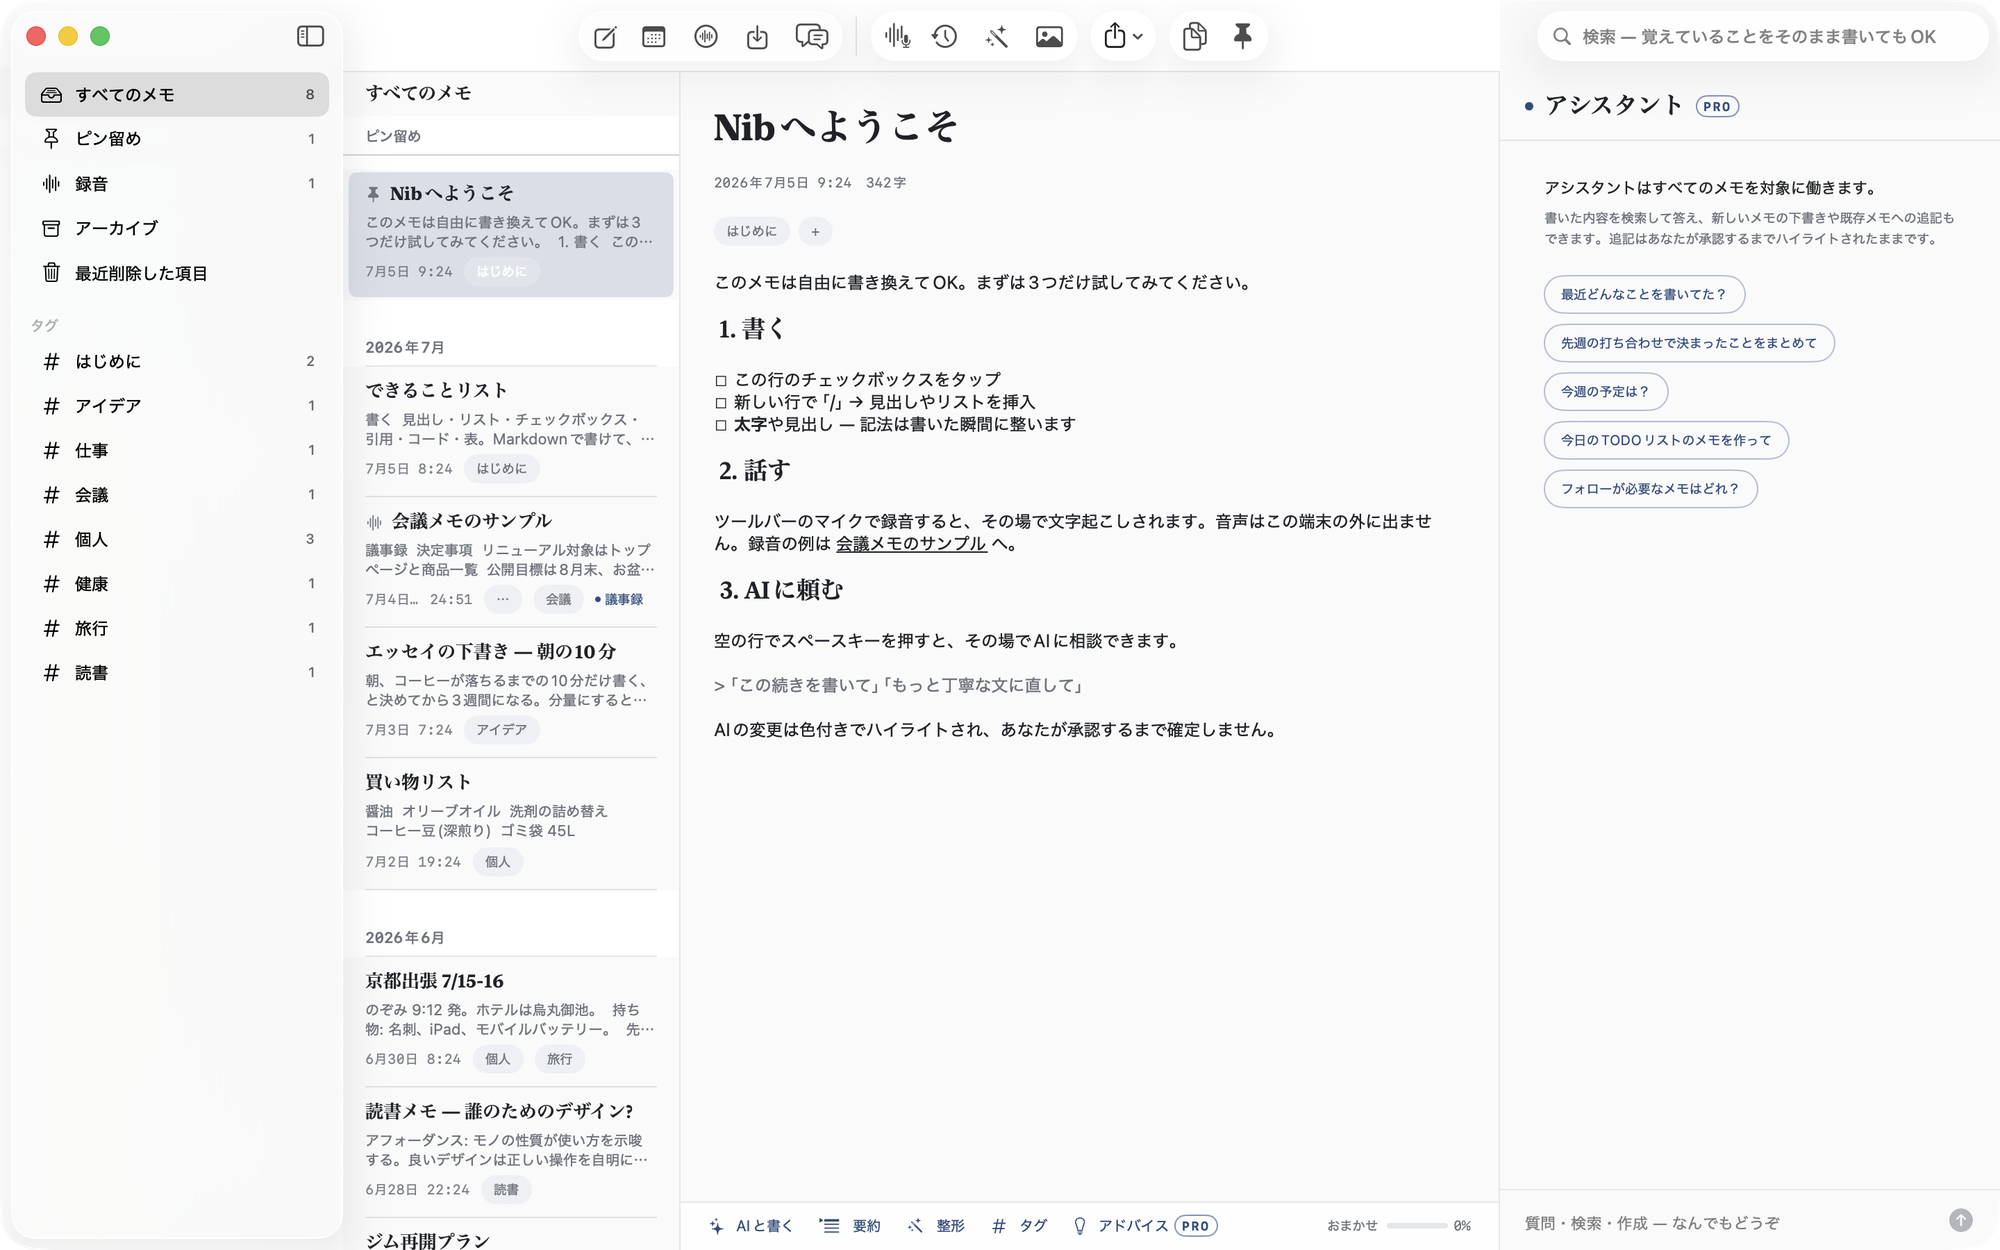
Task: Check the この行のチェックボックスをタップ checkbox
Action: [721, 380]
